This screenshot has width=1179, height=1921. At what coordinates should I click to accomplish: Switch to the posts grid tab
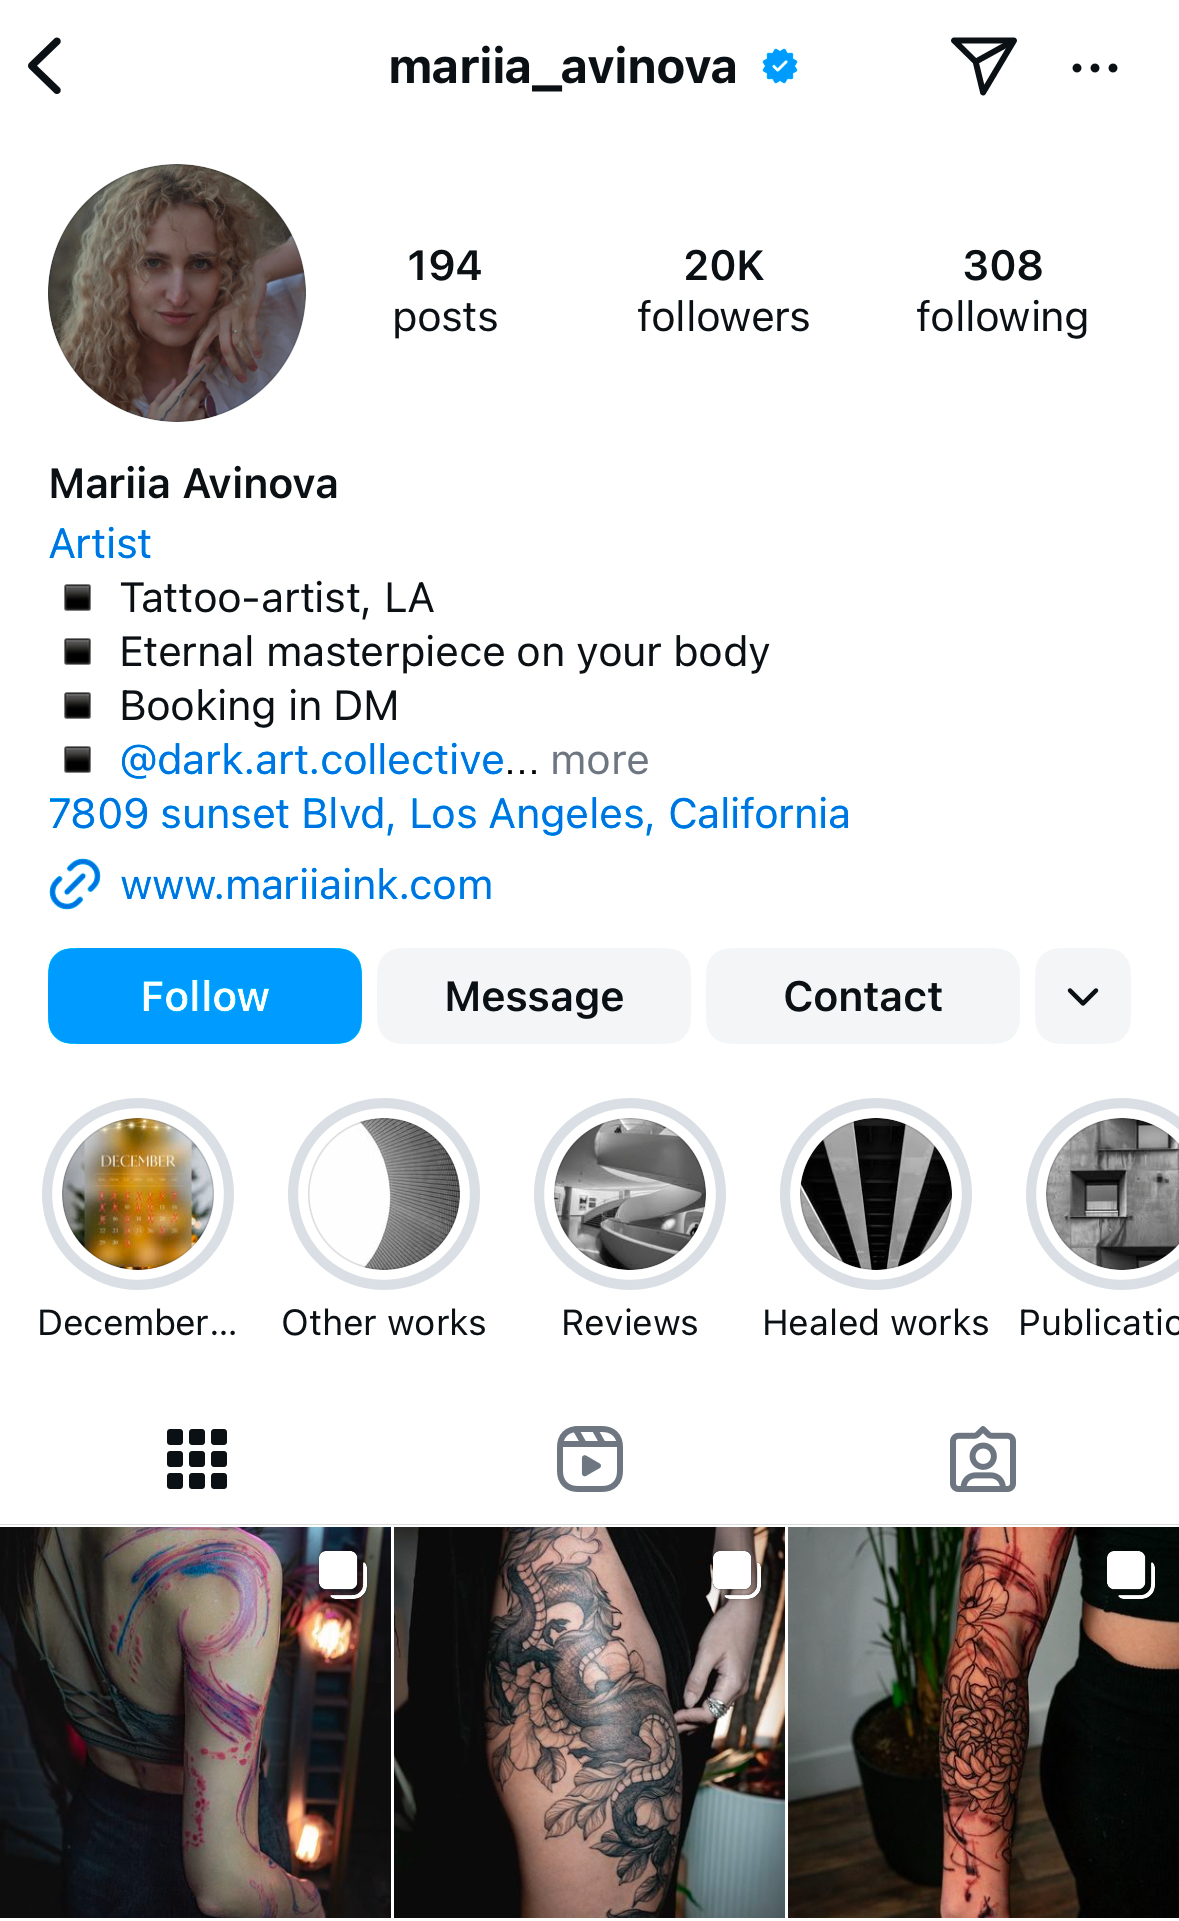click(x=197, y=1459)
